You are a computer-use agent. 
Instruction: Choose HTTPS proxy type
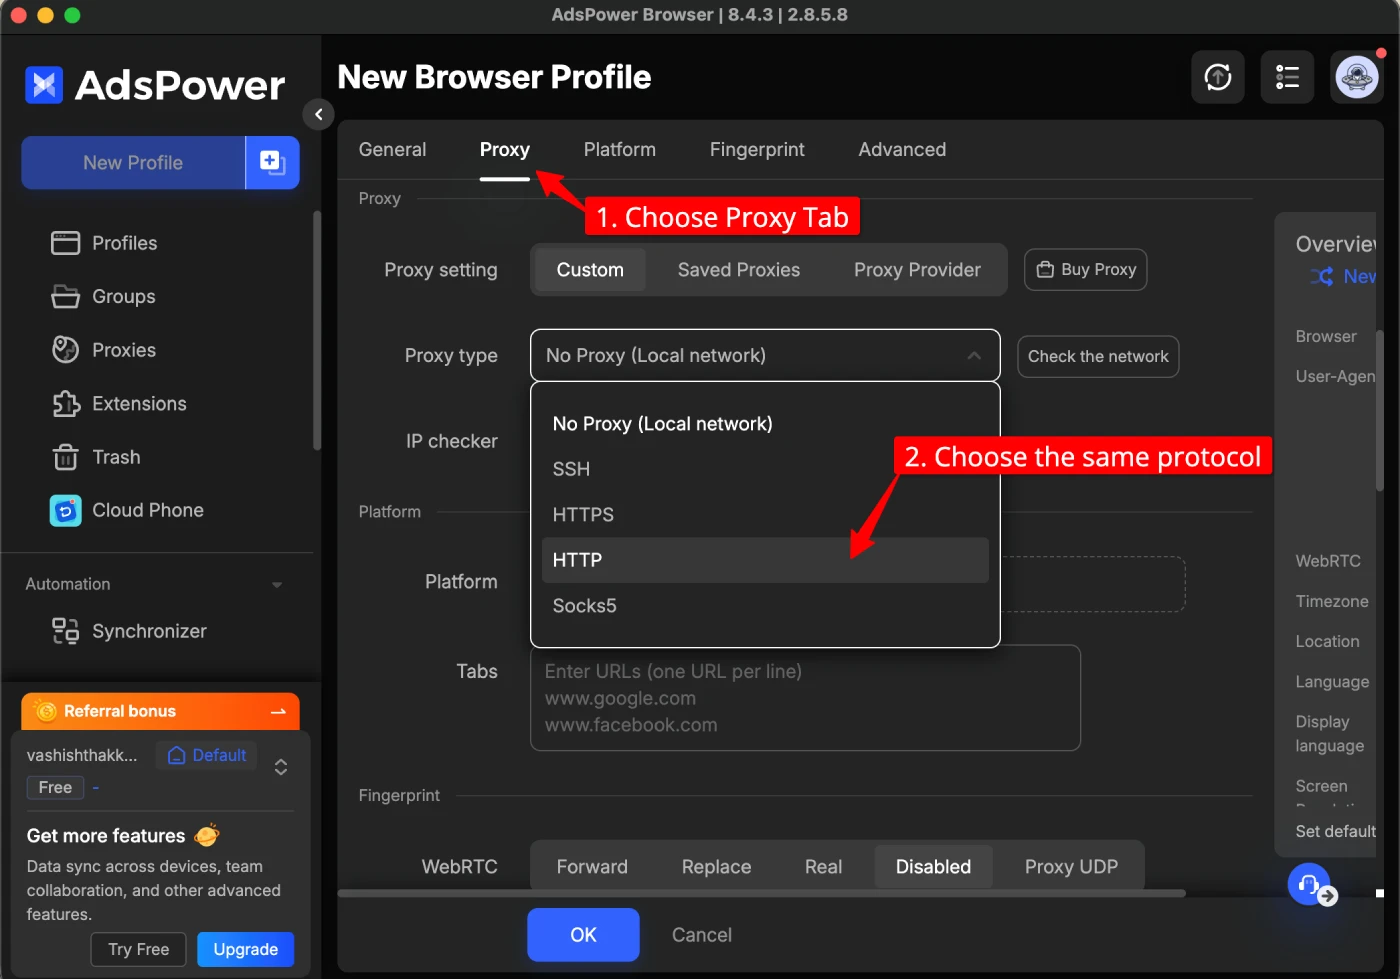click(765, 515)
